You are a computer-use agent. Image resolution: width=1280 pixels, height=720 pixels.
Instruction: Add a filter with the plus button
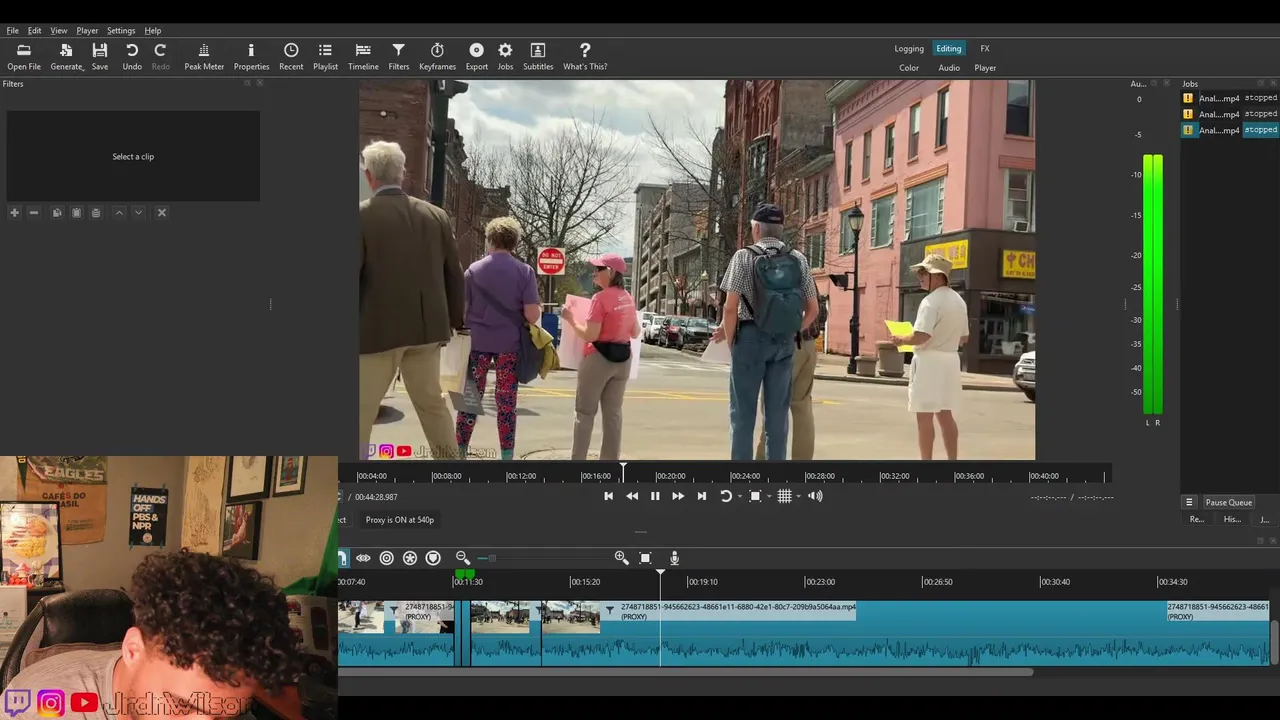click(x=14, y=213)
